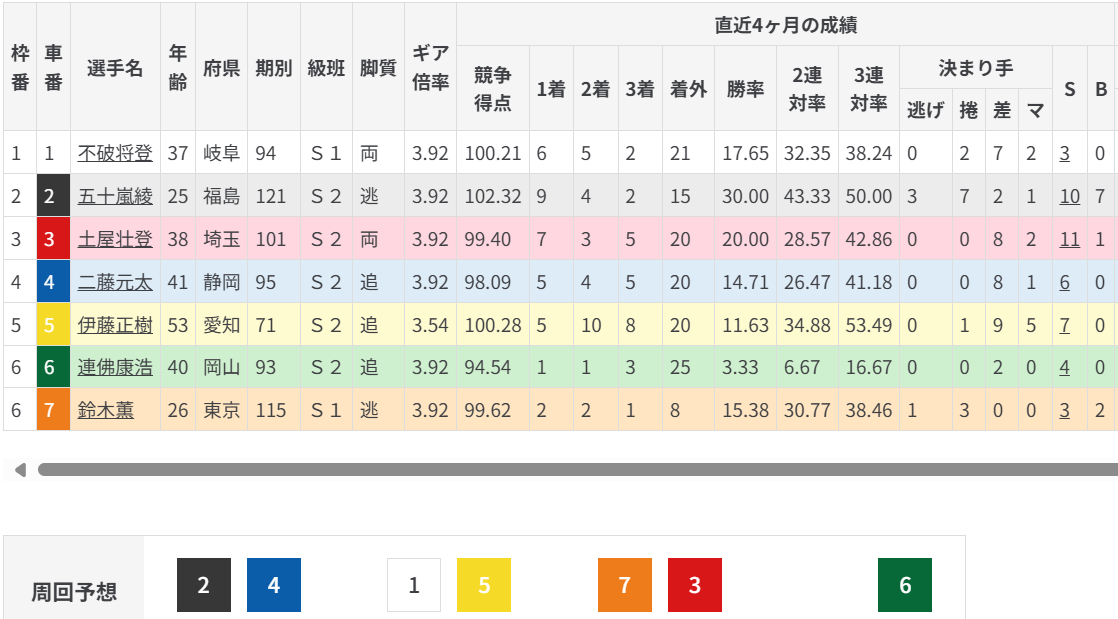Click the 土屋壮登 racer name link
1118x619 pixels.
pyautogui.click(x=115, y=239)
